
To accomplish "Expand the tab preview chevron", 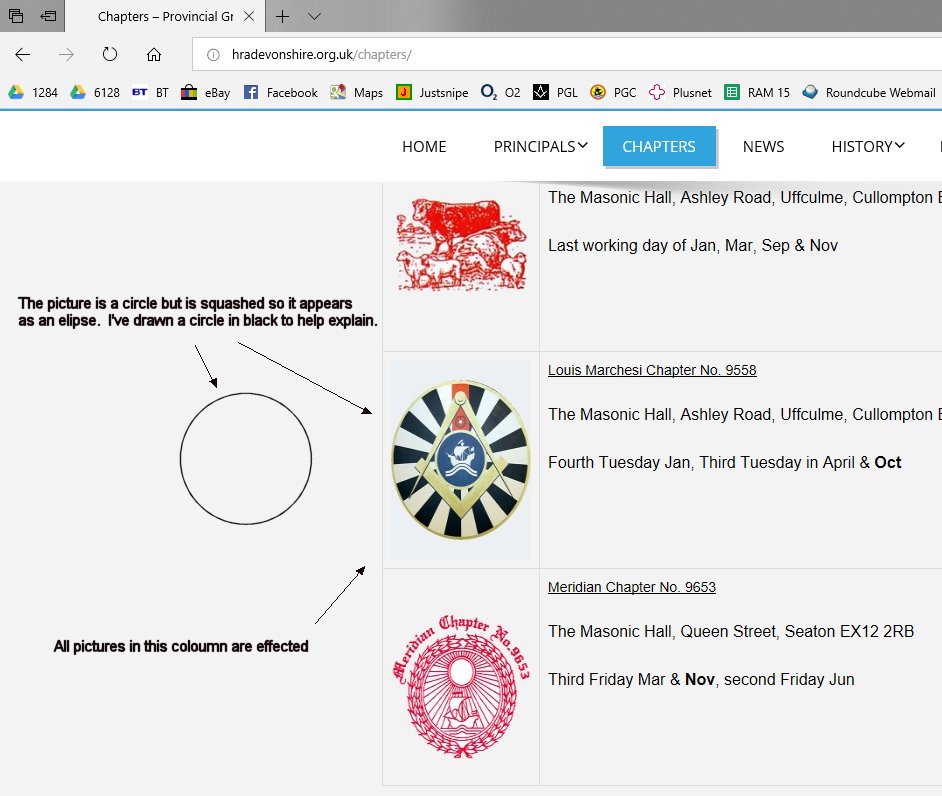I will coord(314,17).
